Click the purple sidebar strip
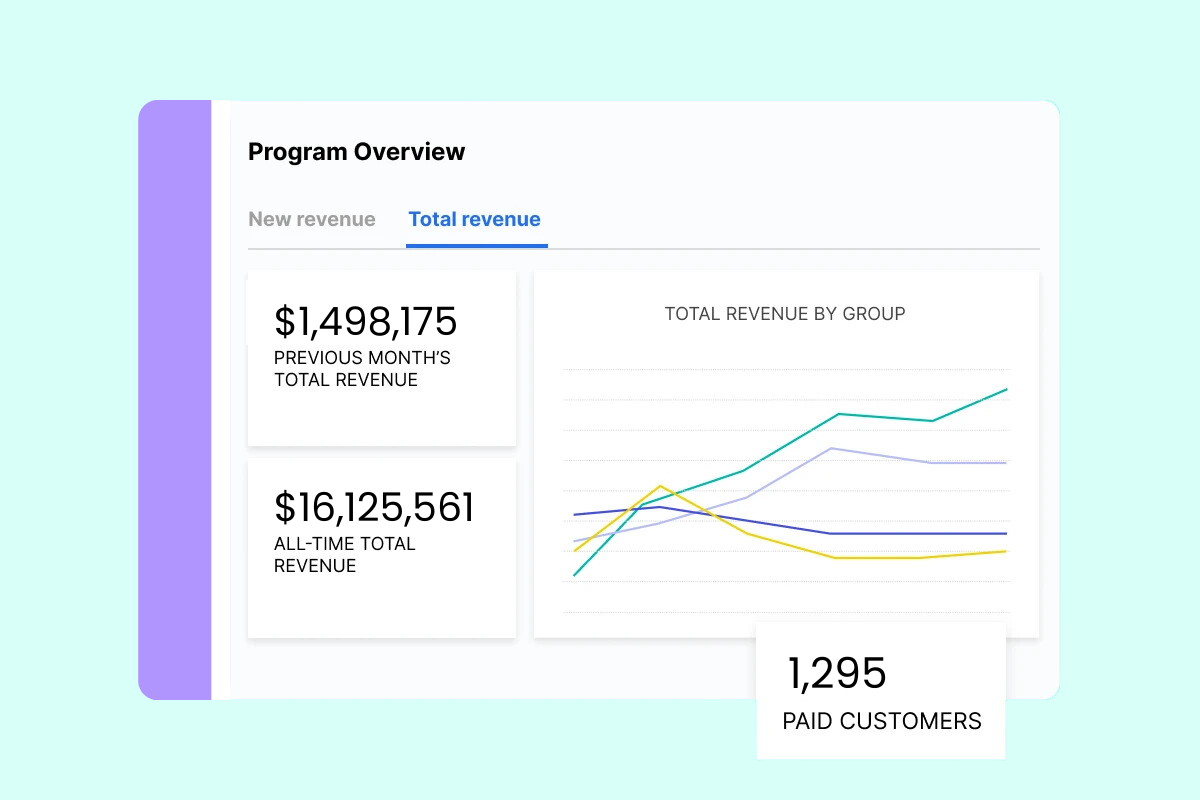This screenshot has width=1200, height=800. (x=175, y=400)
